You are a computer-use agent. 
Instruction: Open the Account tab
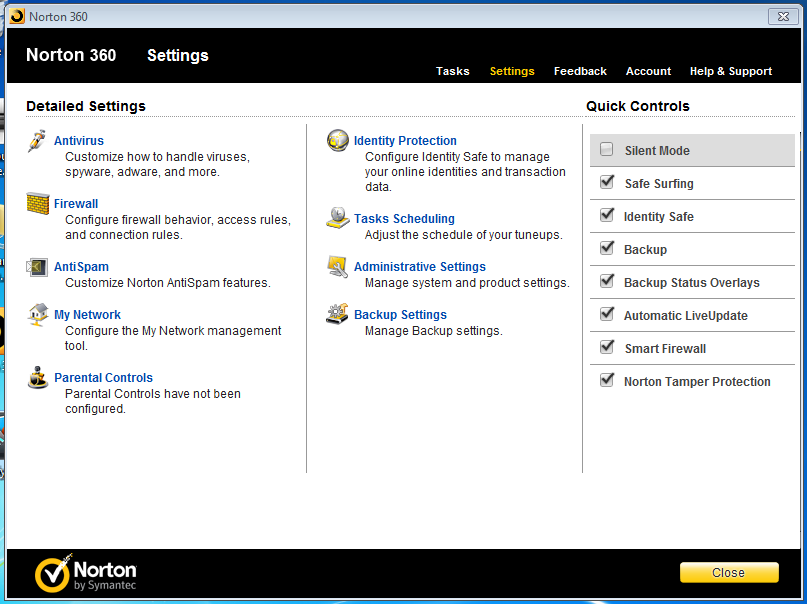(648, 71)
